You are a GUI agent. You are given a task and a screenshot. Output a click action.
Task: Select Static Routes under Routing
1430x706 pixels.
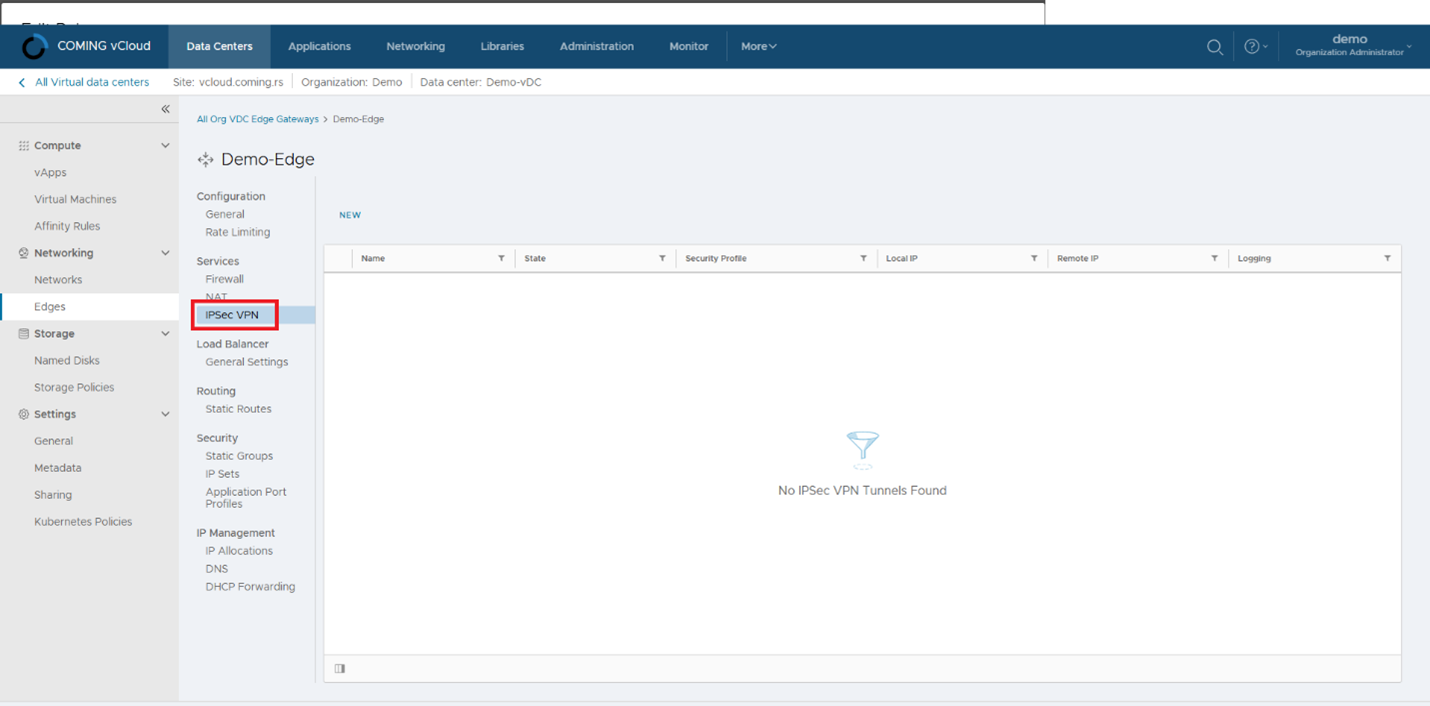(238, 408)
